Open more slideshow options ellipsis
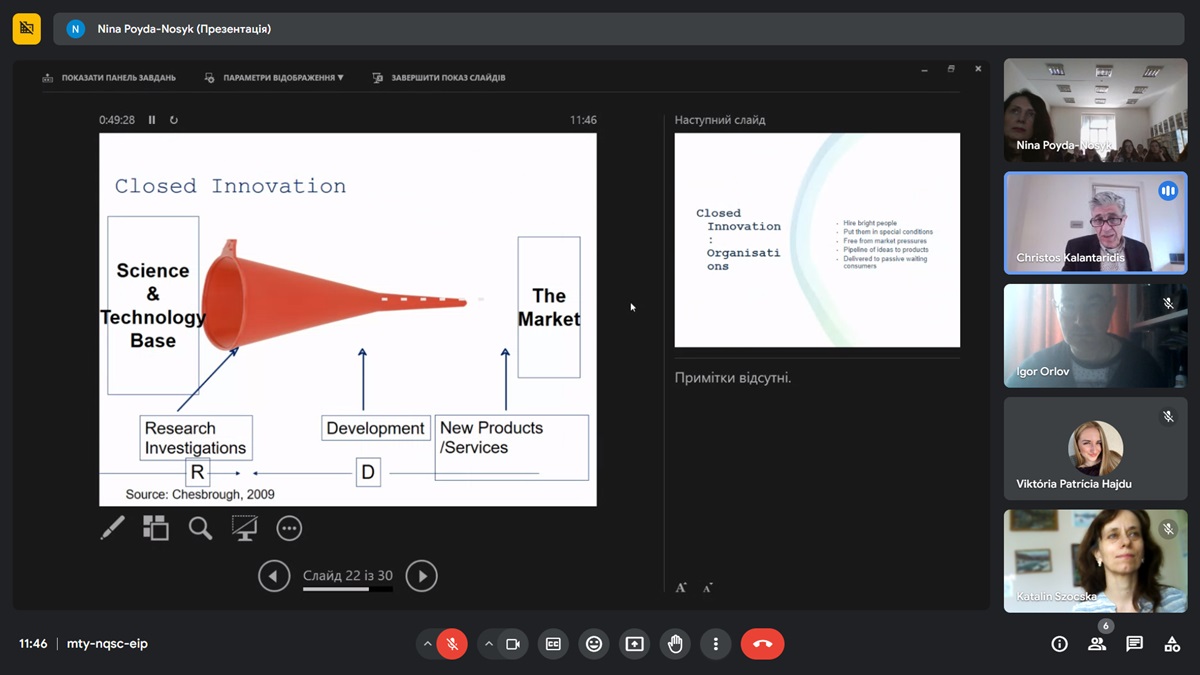1200x675 pixels. (289, 528)
